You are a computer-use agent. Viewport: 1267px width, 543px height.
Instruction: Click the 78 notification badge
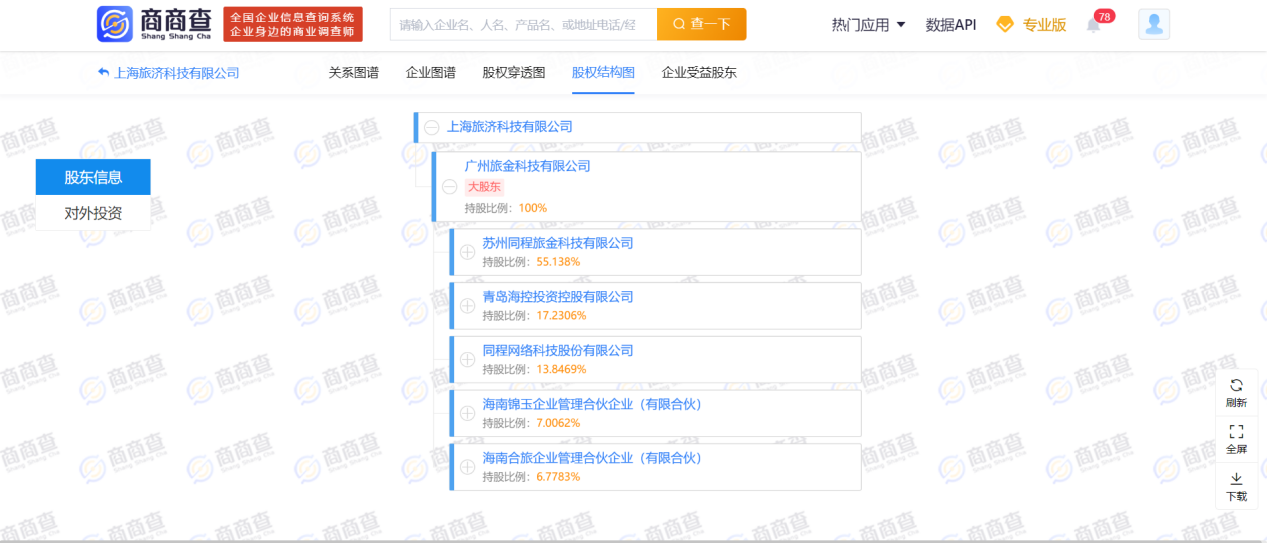pyautogui.click(x=1104, y=16)
